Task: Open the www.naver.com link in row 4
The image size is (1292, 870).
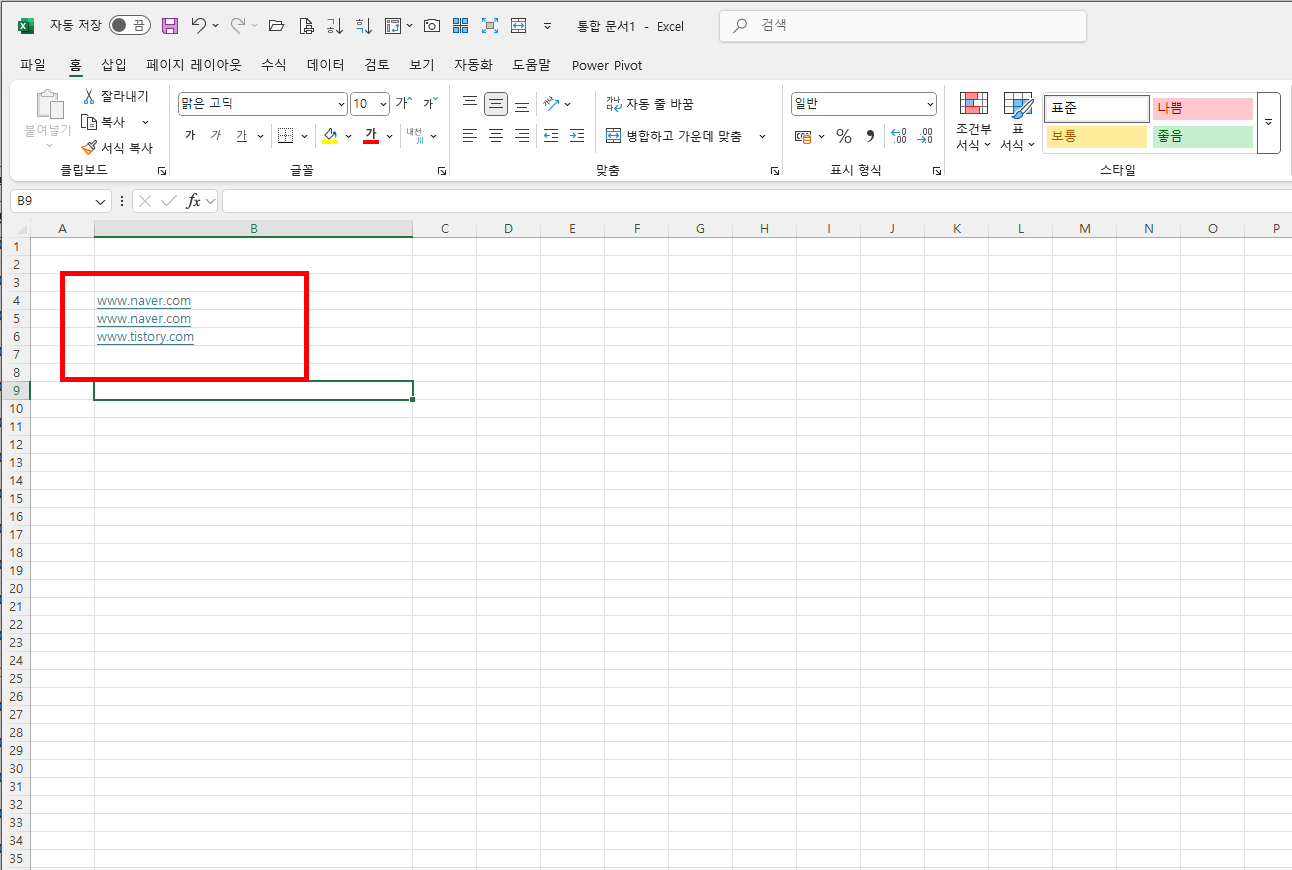Action: click(144, 300)
